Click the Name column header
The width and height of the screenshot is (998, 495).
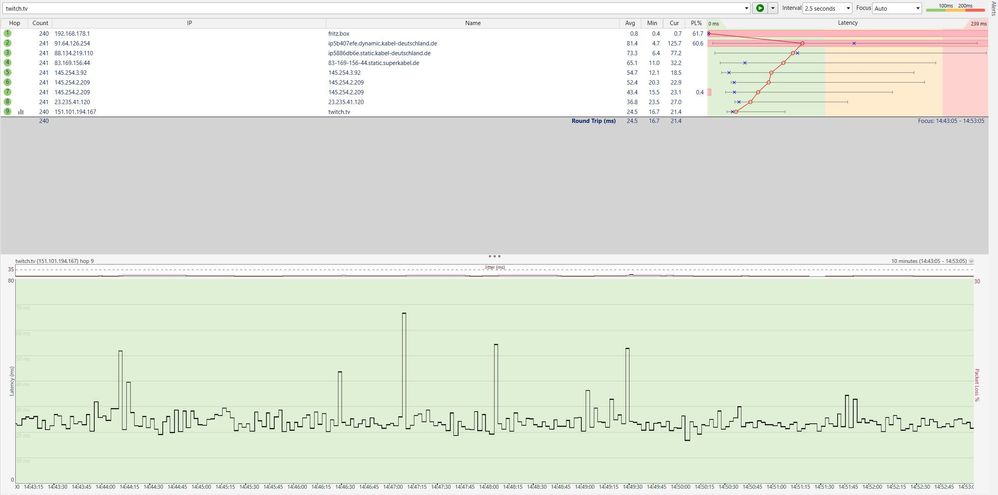tap(473, 23)
